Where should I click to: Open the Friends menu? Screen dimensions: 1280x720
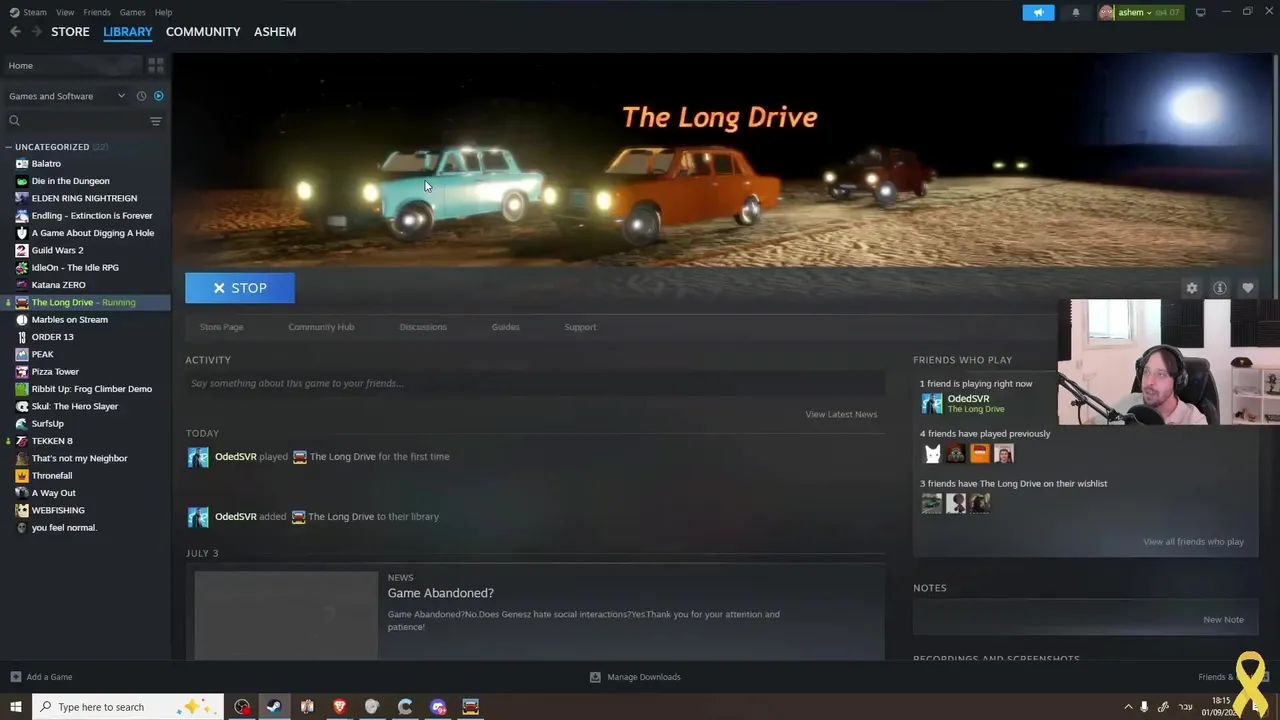(x=97, y=12)
